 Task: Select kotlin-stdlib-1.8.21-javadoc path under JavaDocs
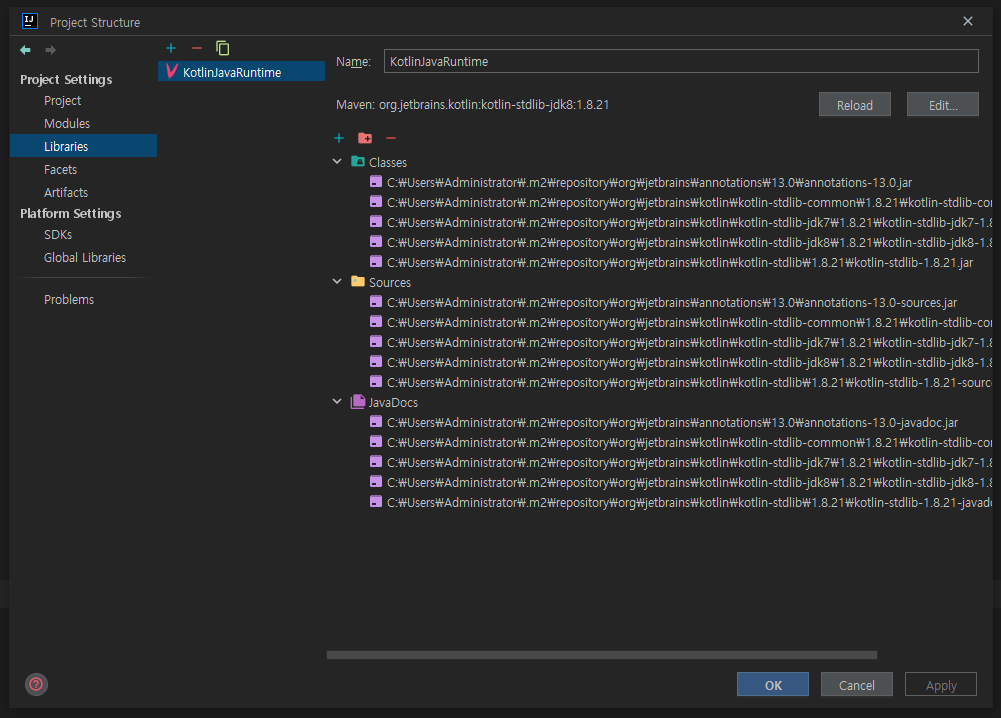[x=689, y=502]
